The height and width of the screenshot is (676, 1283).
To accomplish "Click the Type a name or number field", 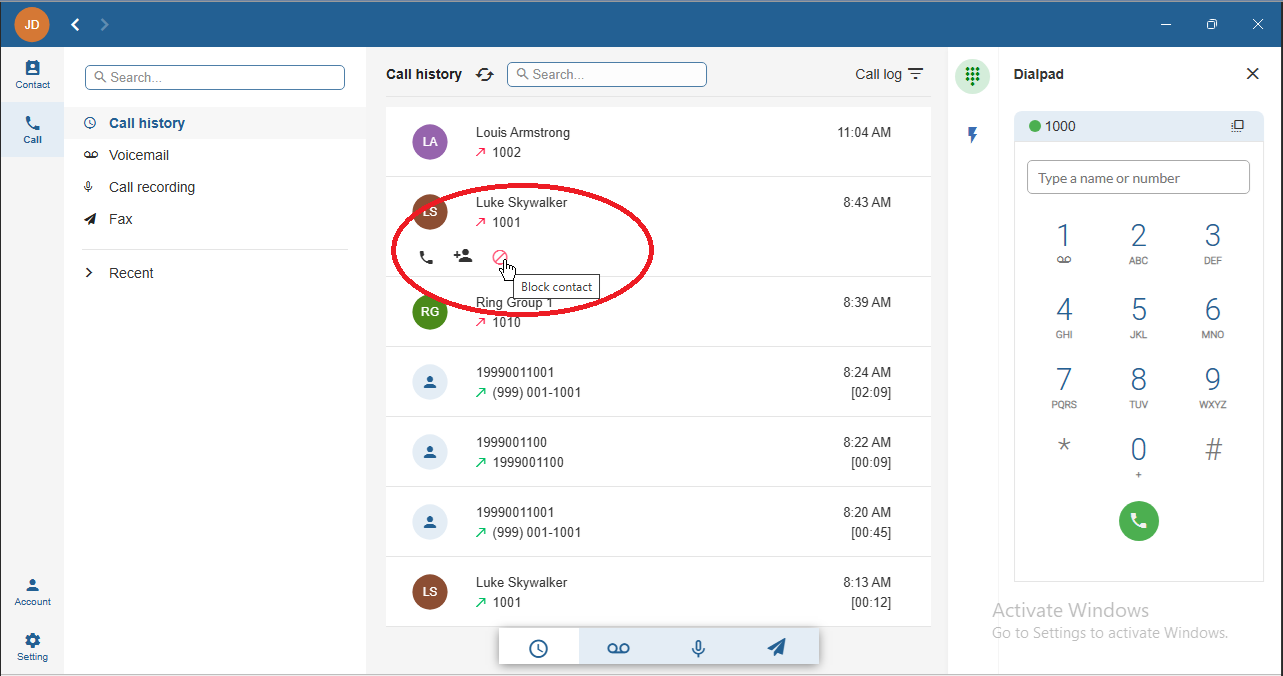I will pyautogui.click(x=1138, y=177).
